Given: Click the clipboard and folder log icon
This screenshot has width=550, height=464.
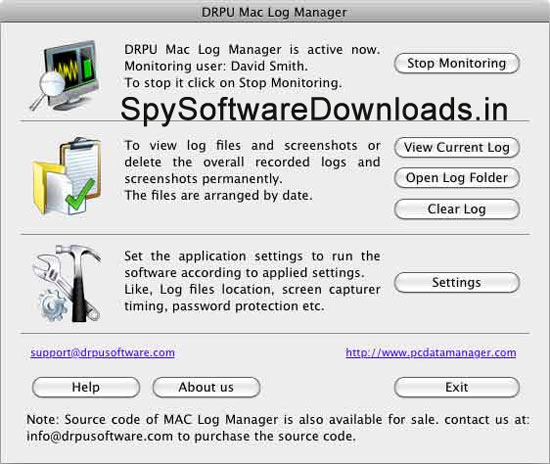Looking at the screenshot, I should [67, 176].
